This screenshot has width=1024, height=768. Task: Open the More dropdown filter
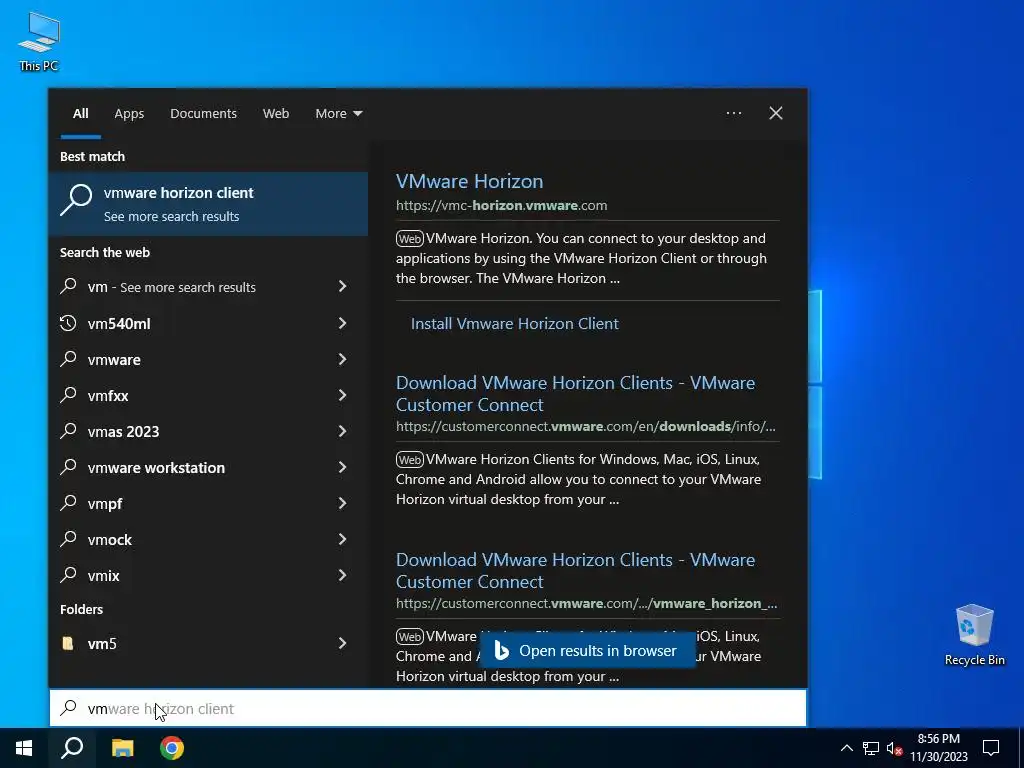(x=338, y=114)
